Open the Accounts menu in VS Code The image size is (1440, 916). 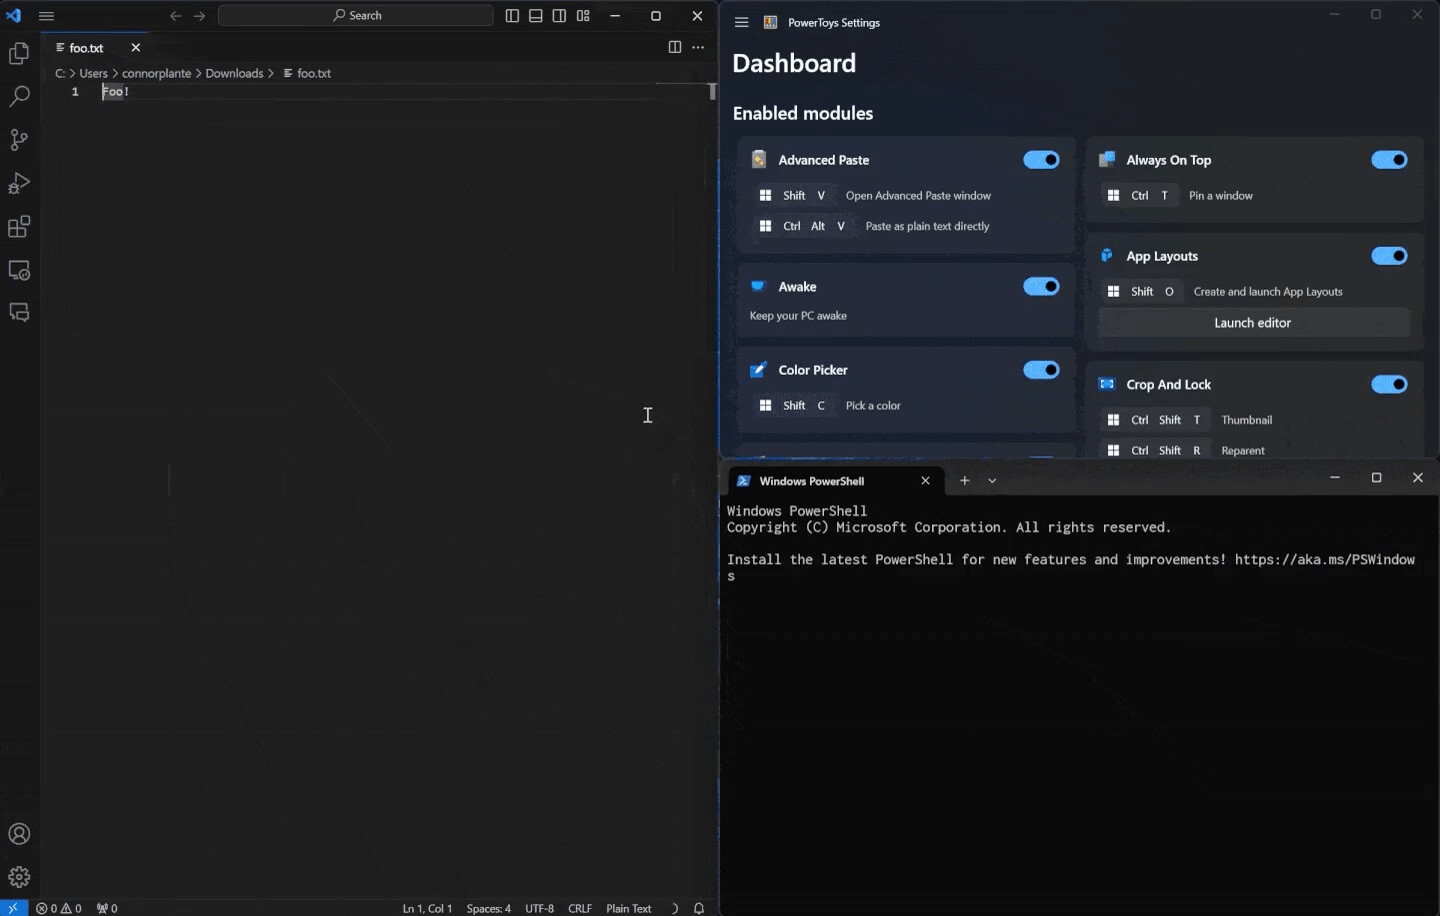click(x=19, y=834)
